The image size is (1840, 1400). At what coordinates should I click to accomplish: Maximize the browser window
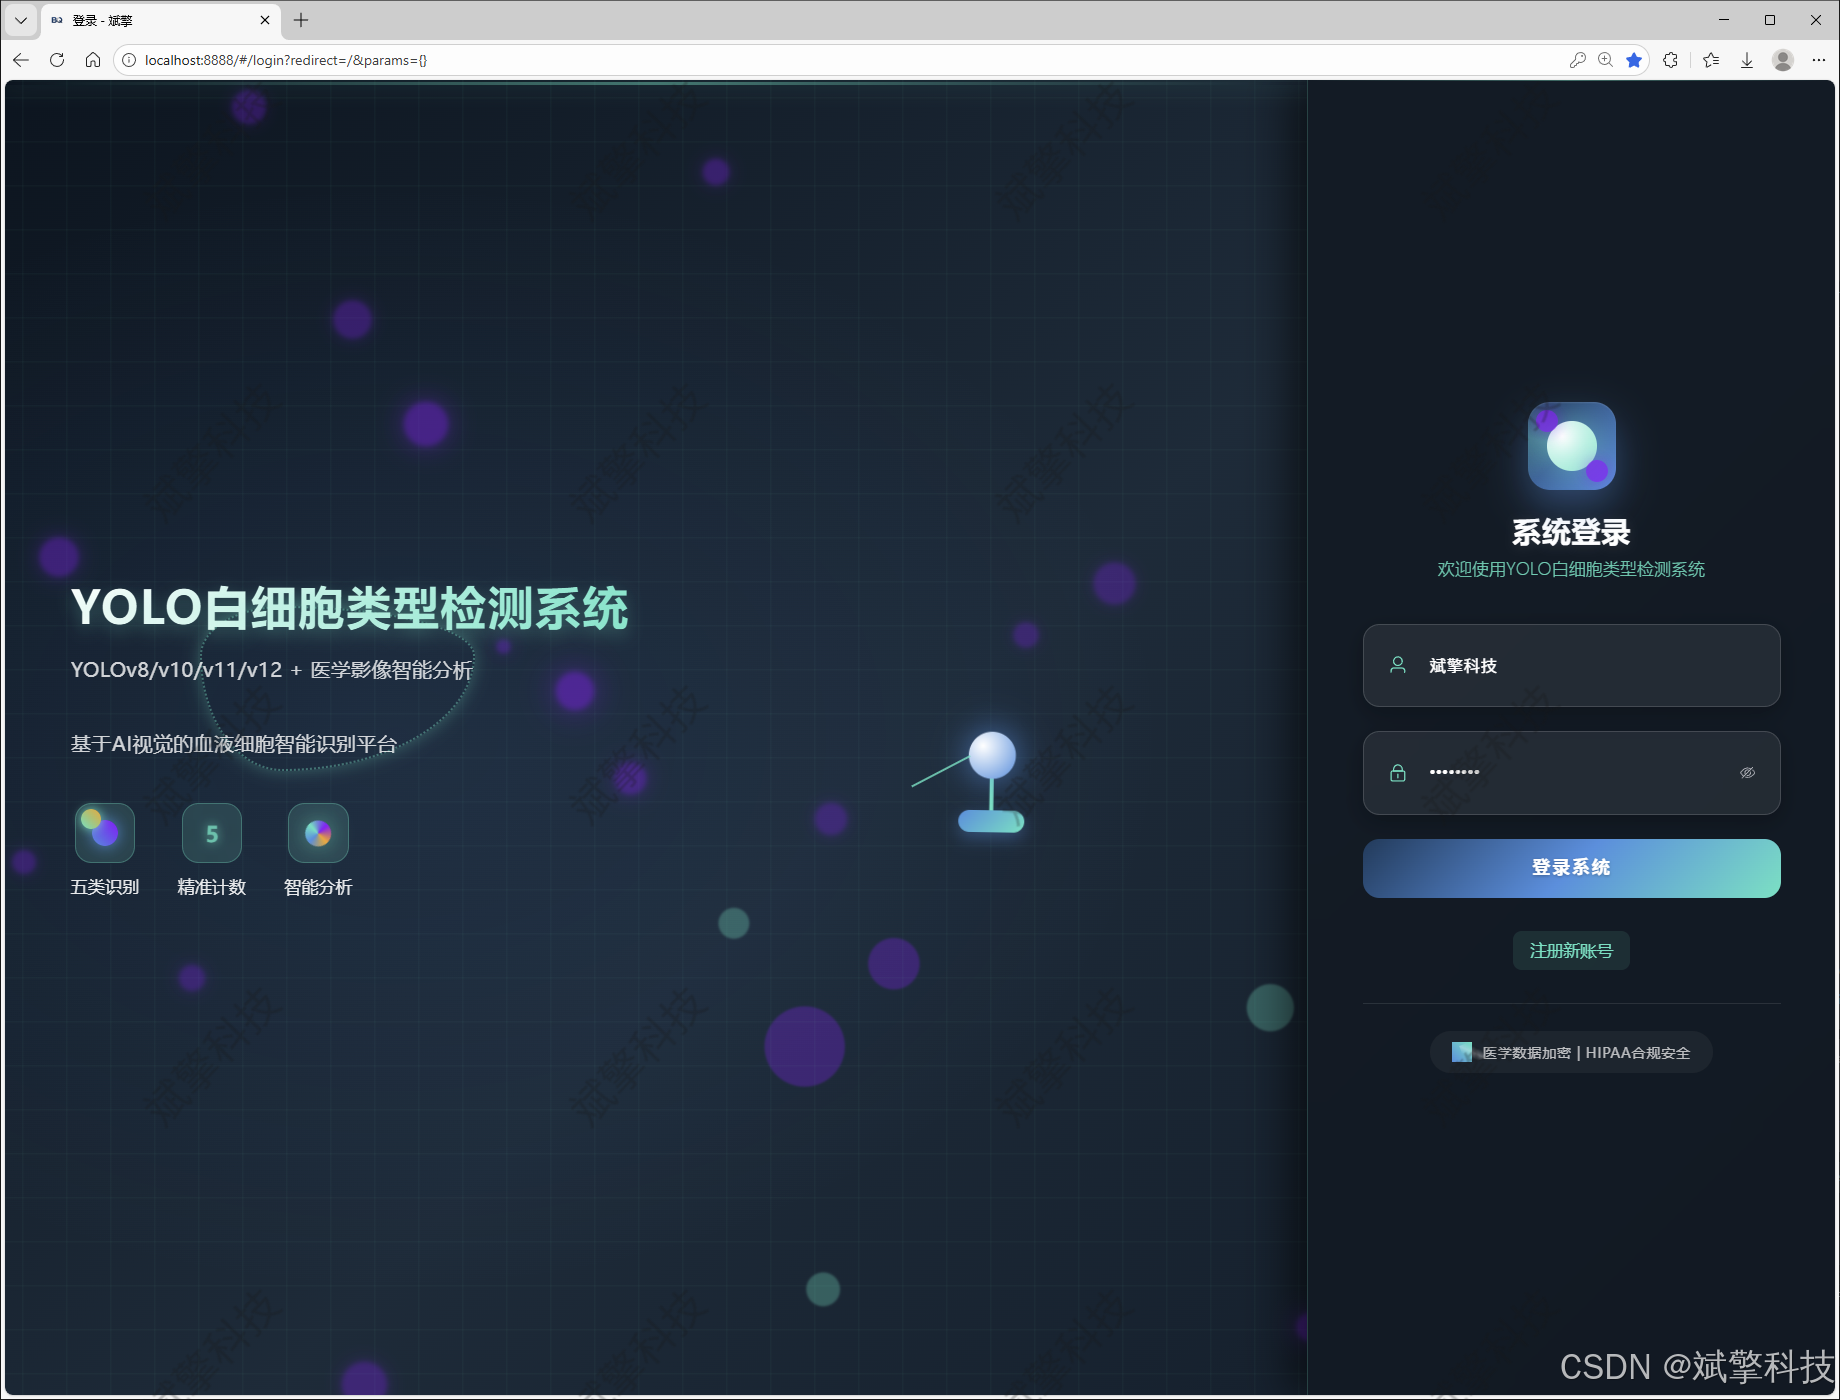point(1770,20)
